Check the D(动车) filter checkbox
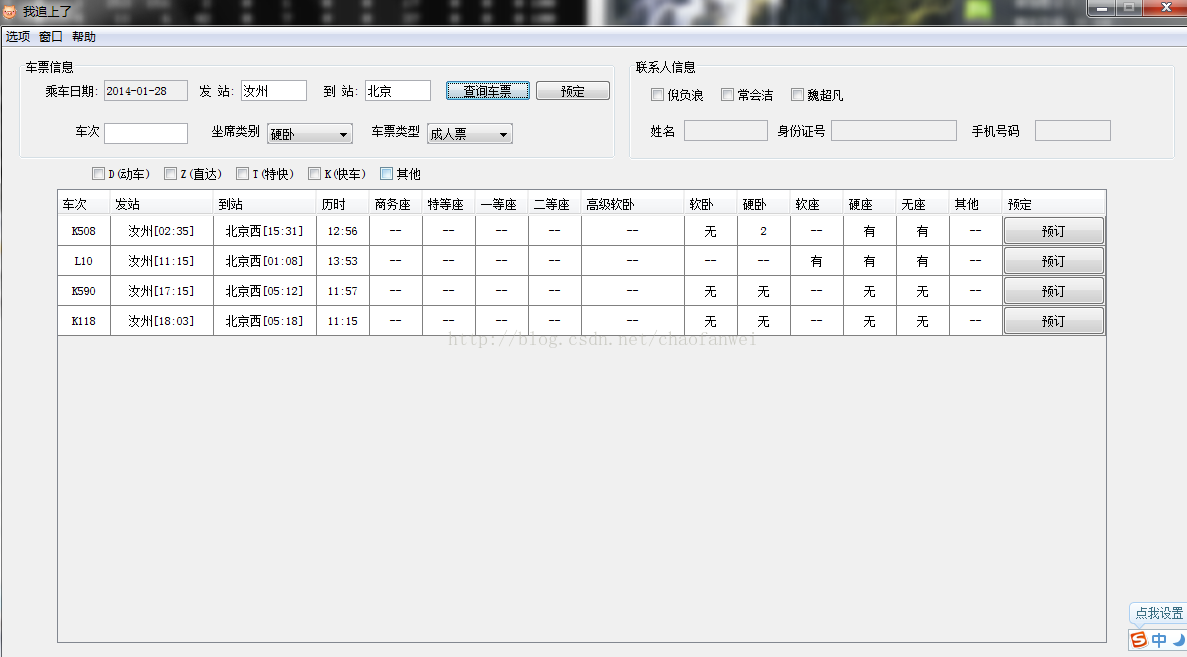 coord(98,174)
